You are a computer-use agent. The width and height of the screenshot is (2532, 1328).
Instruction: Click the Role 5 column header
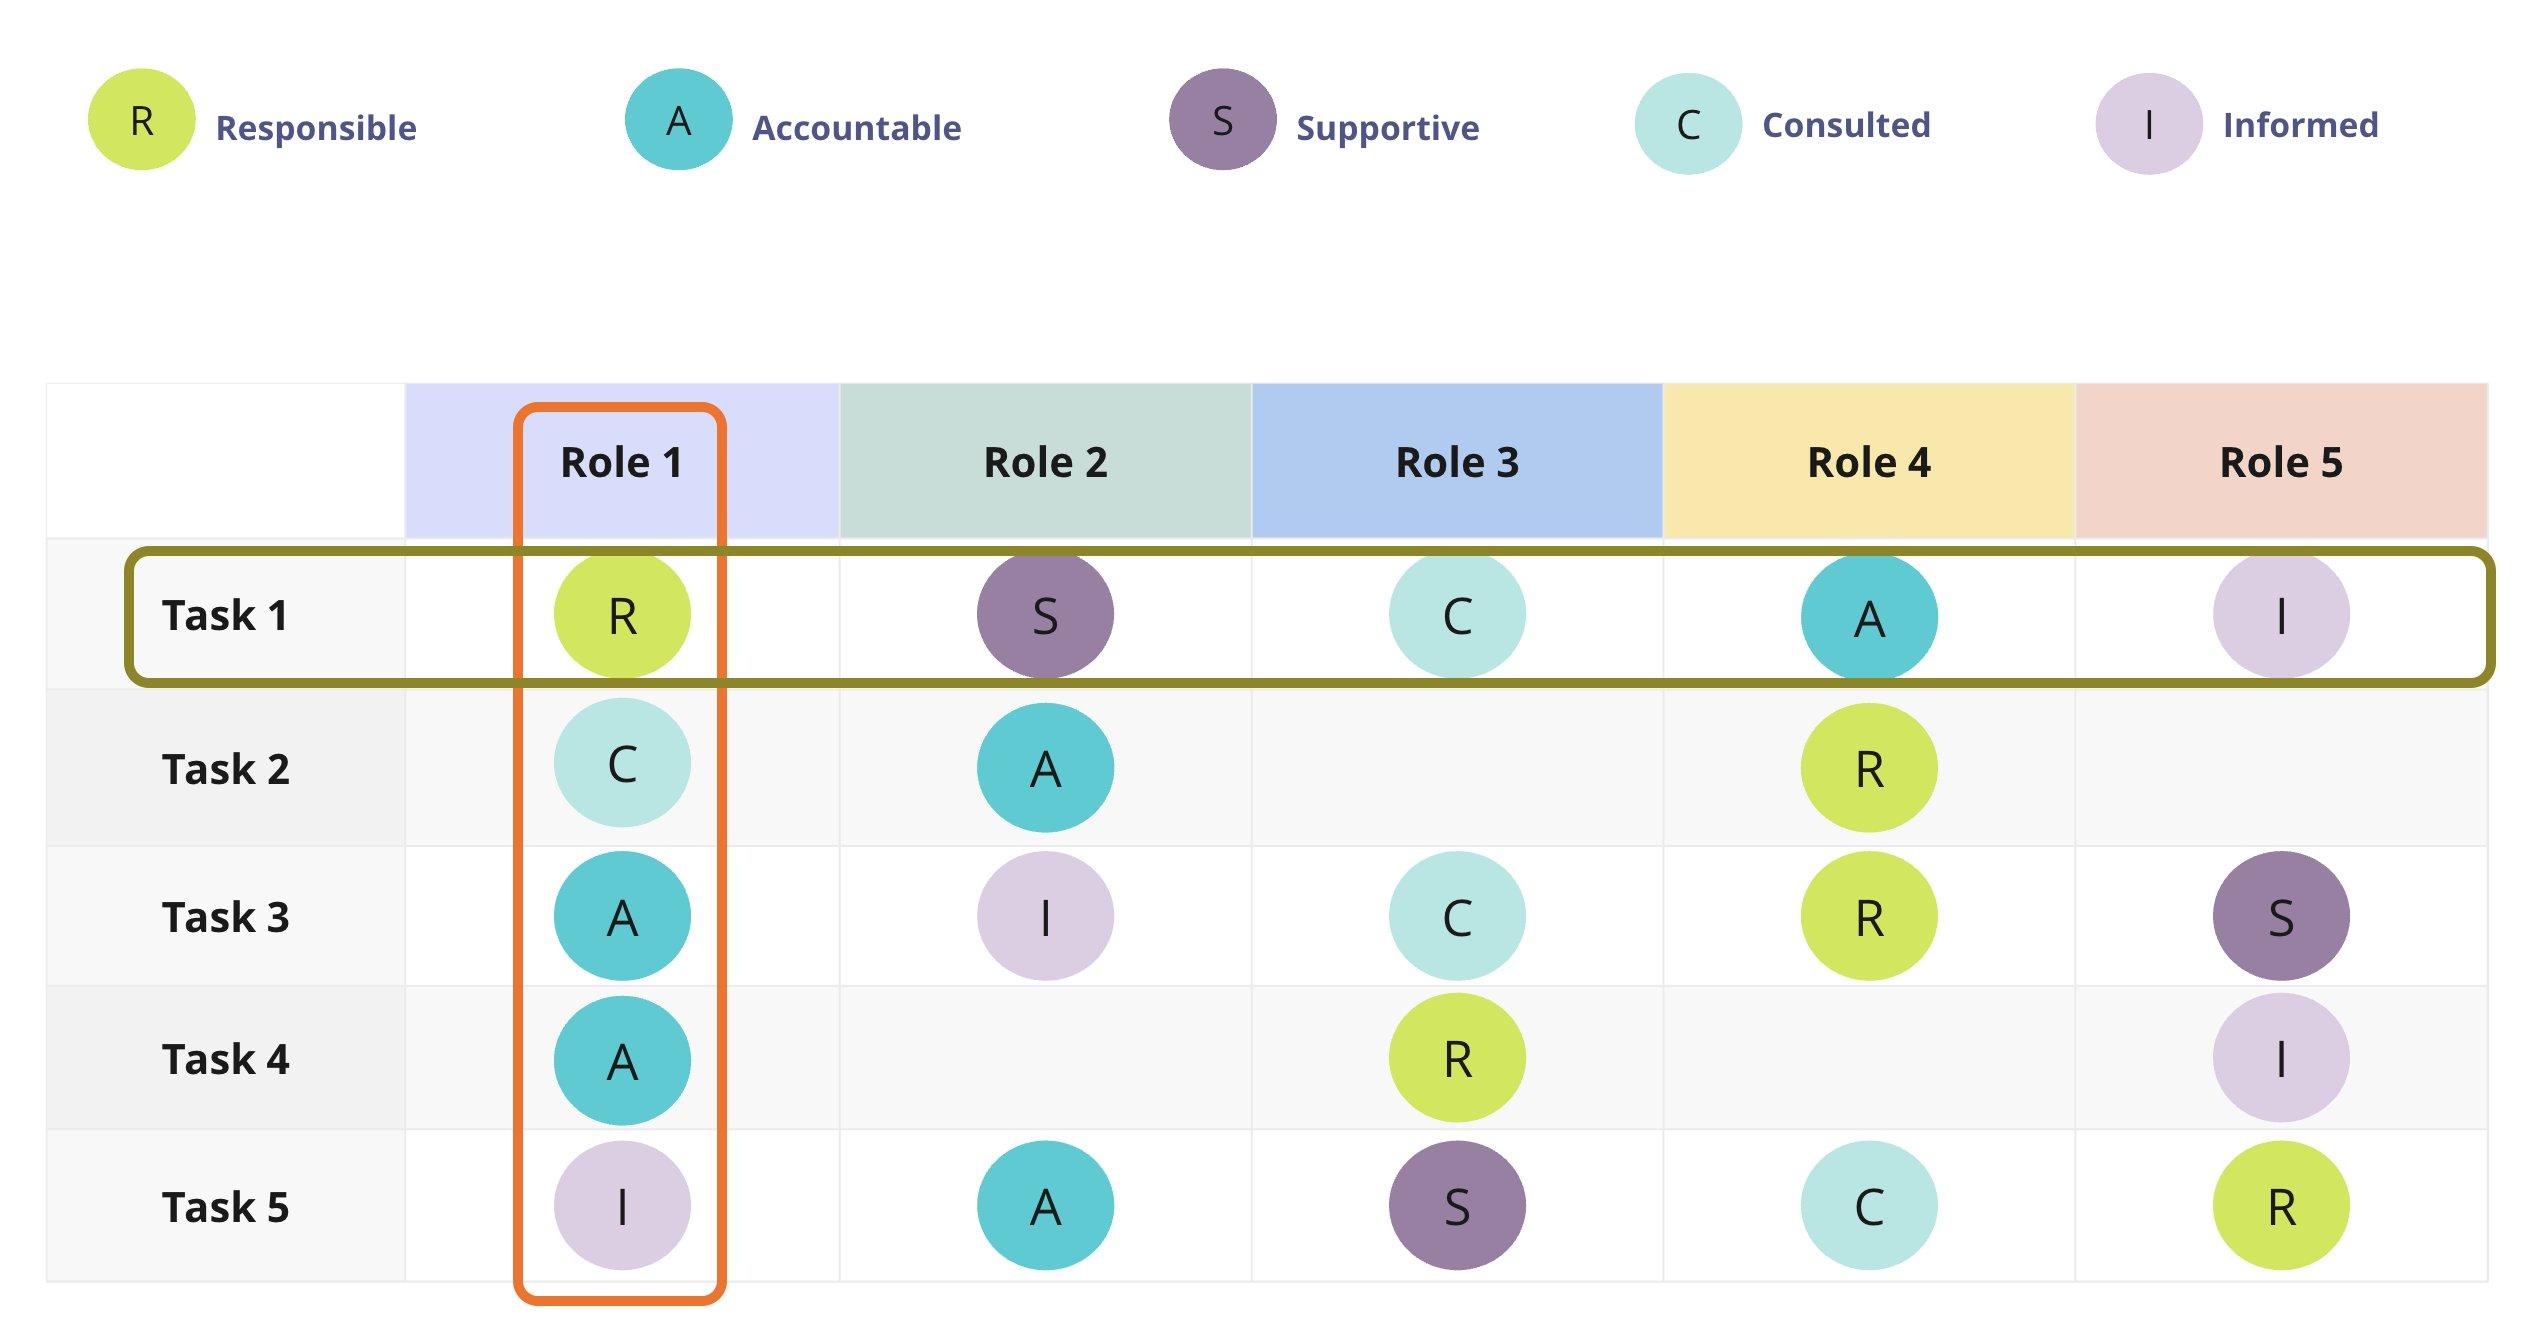point(2280,462)
